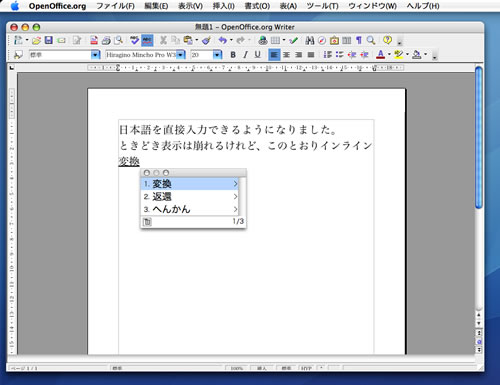500x385 pixels.
Task: Toggle Bullets list icon
Action: pos(339,55)
